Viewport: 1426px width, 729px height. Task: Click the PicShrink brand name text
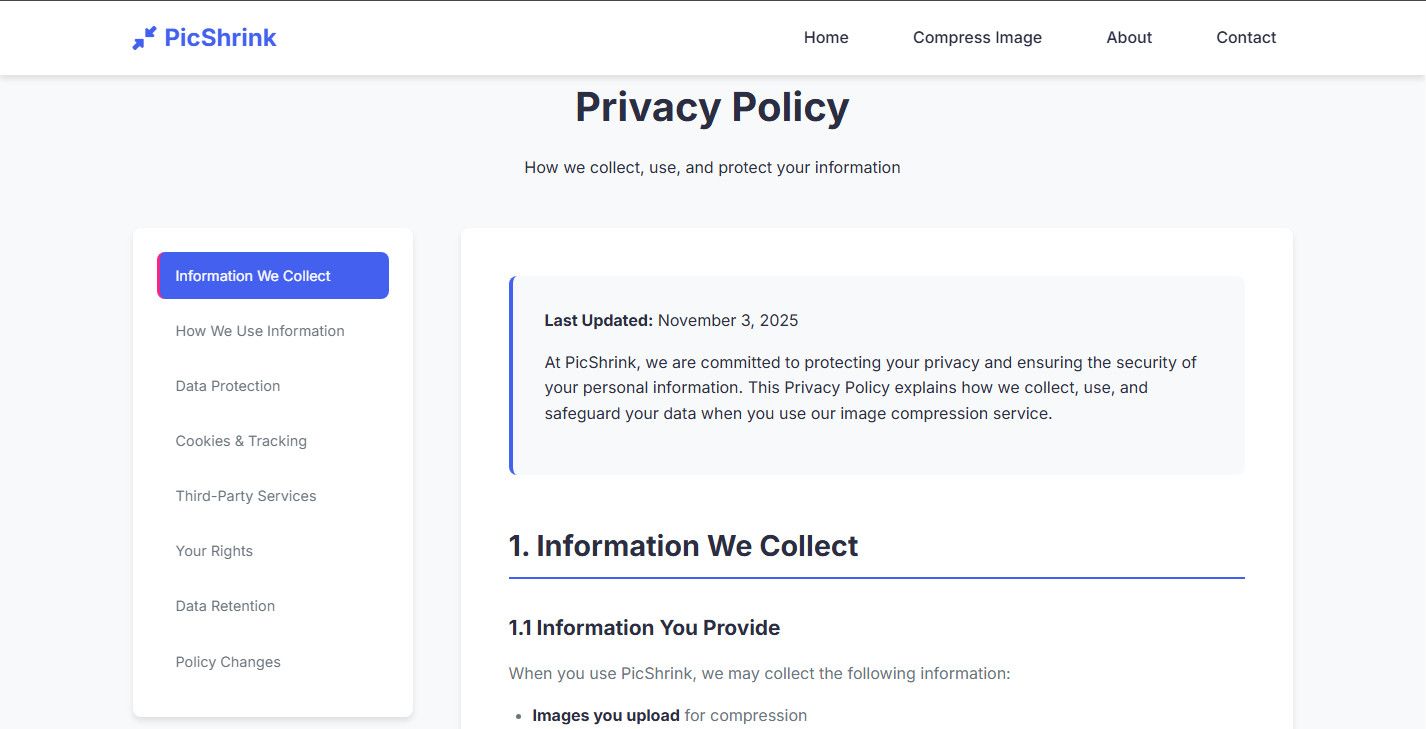click(x=220, y=38)
